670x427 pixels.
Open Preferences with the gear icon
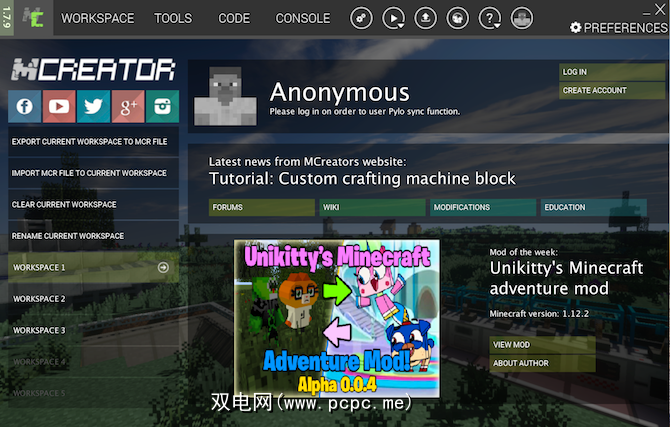pos(576,28)
